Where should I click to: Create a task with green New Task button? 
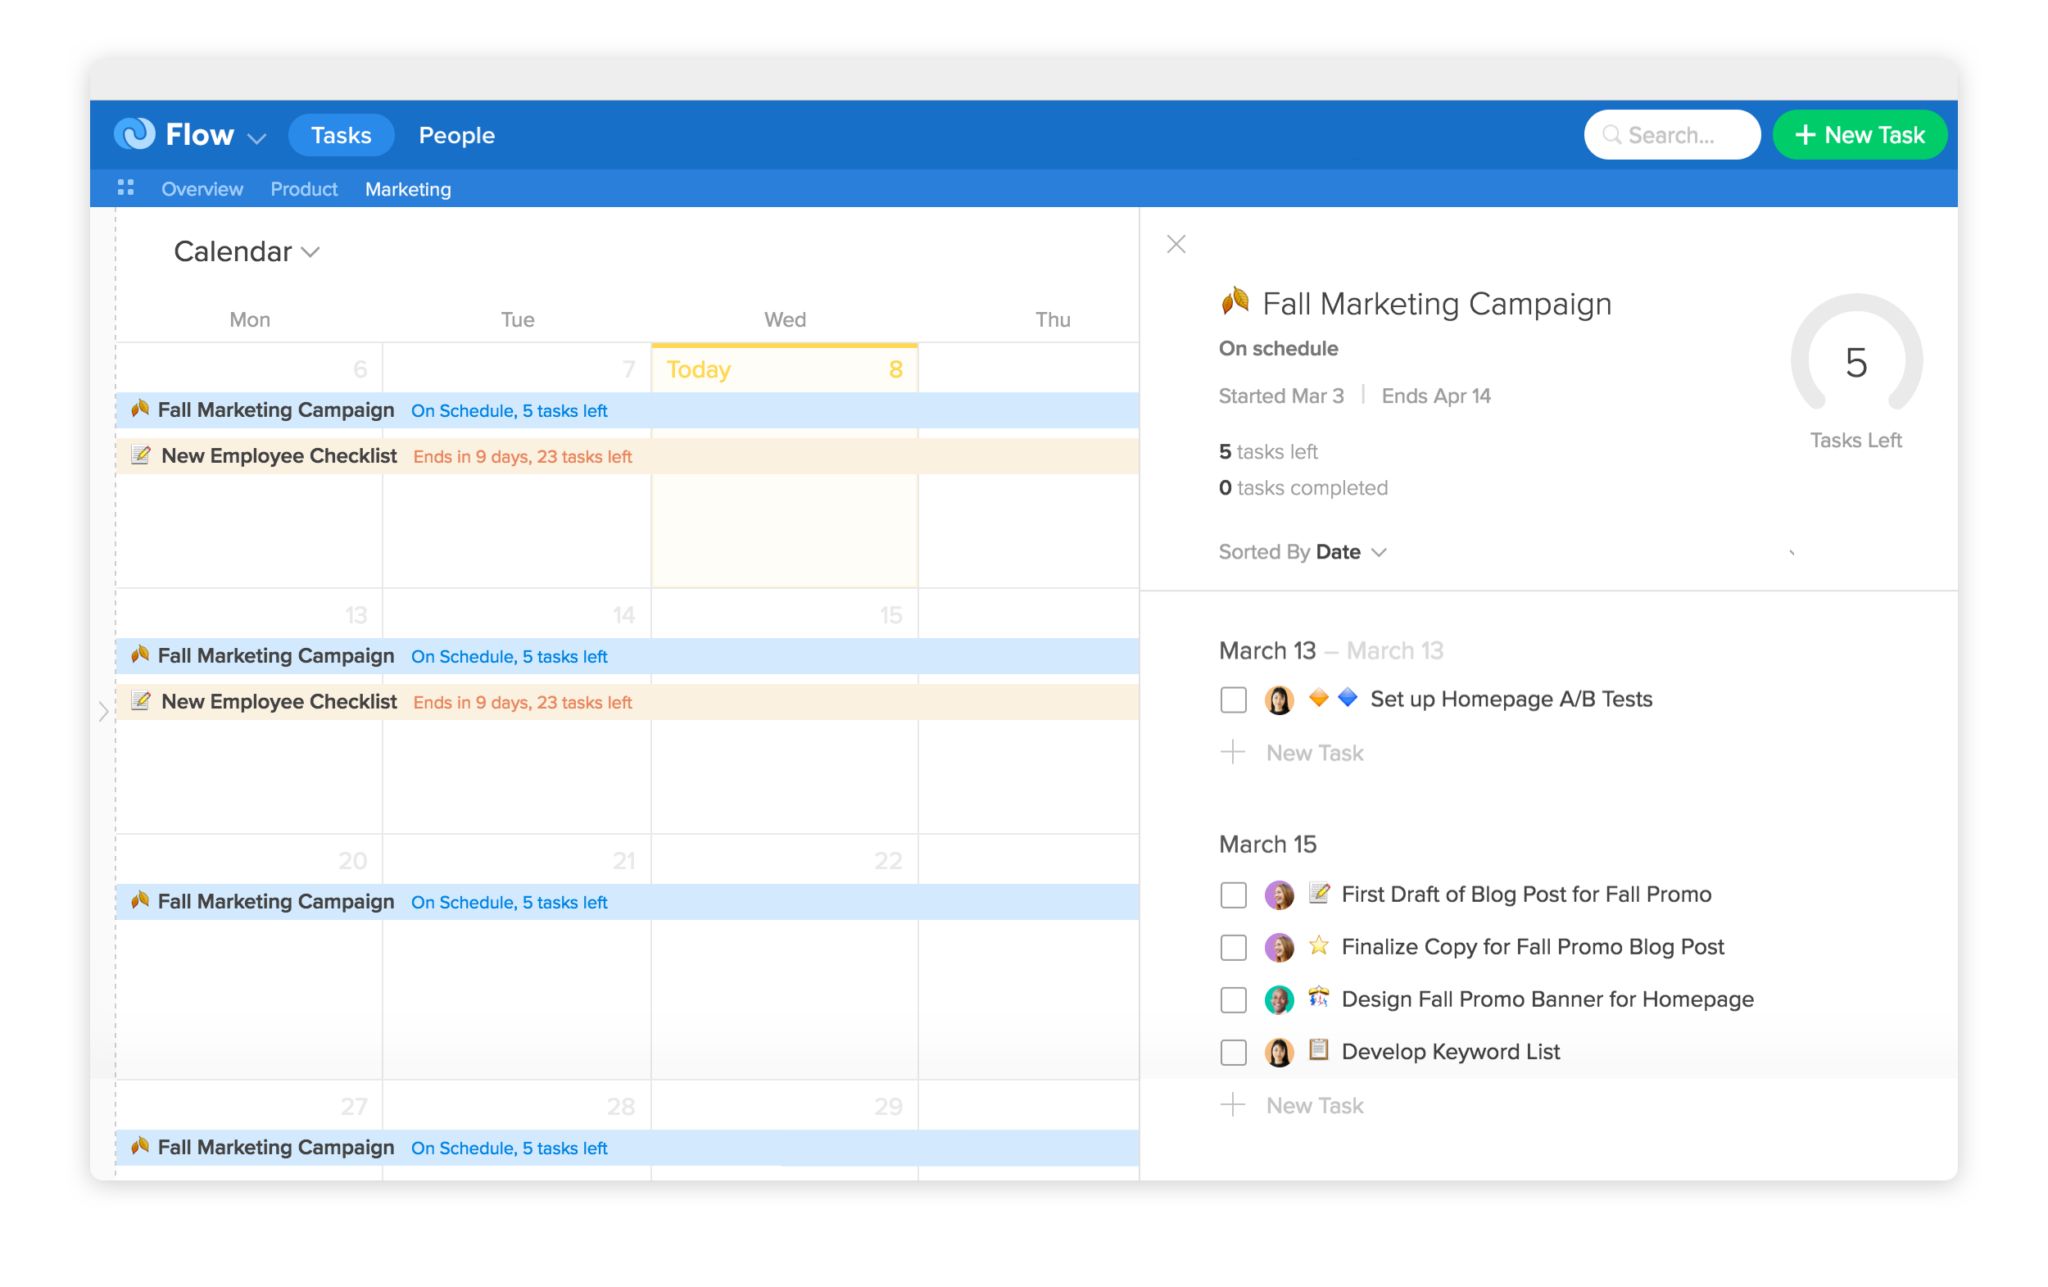(1859, 135)
